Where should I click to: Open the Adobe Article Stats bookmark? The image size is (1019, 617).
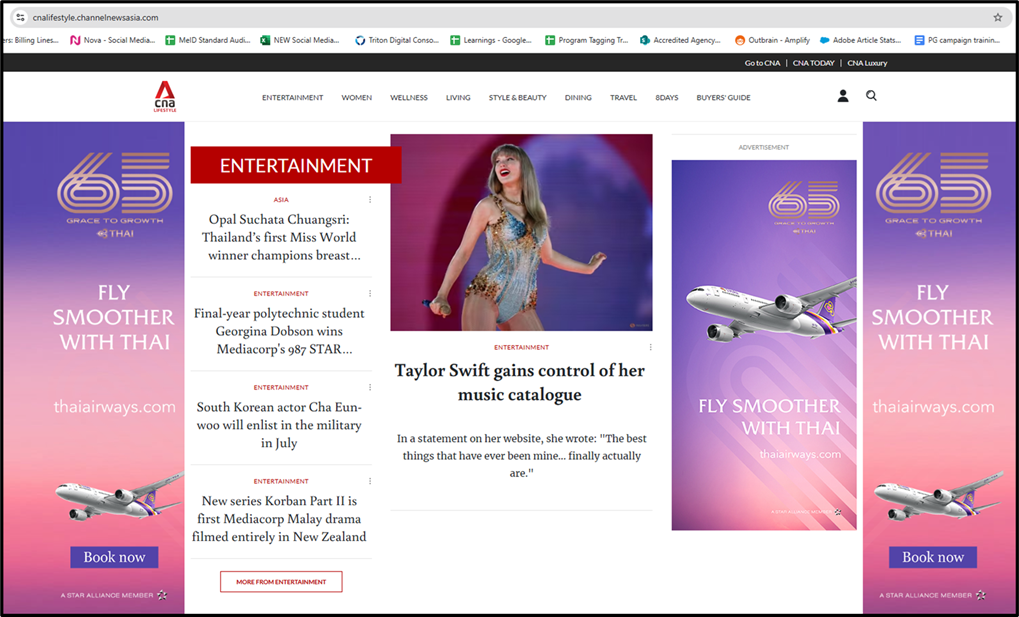(x=861, y=40)
